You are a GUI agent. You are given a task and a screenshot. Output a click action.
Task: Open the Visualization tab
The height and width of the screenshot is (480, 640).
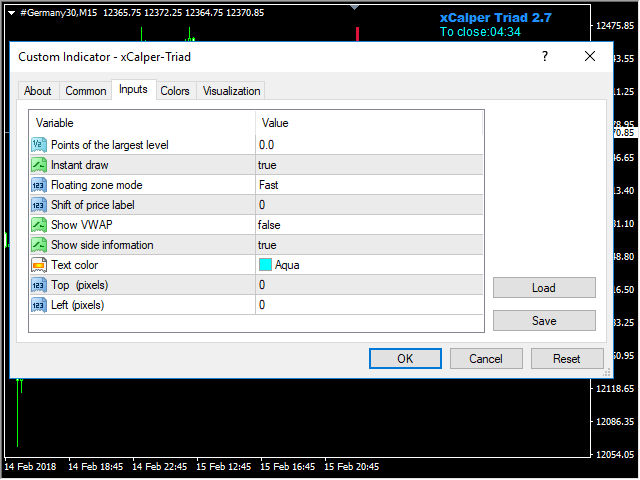[x=231, y=91]
